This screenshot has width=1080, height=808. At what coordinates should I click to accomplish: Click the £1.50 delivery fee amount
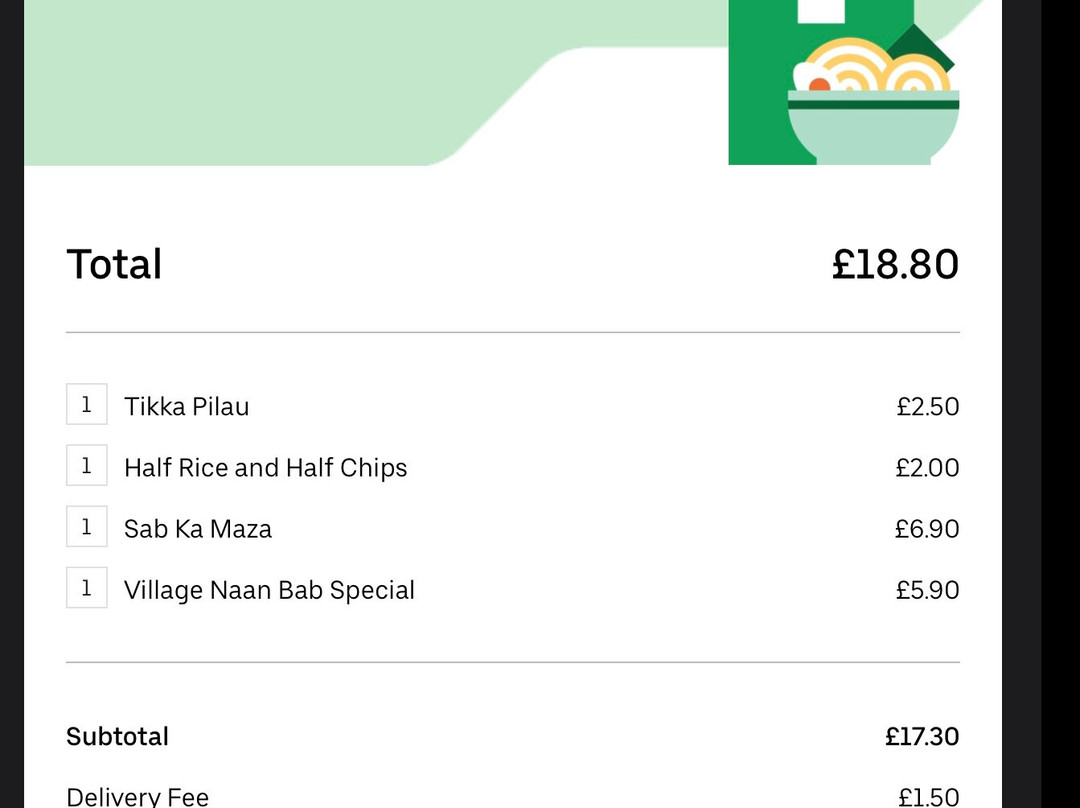point(928,796)
